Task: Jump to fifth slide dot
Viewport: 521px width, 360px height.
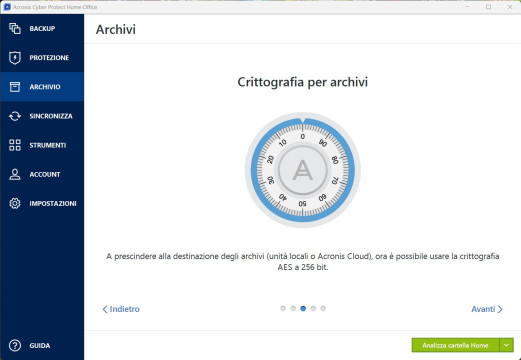Action: tap(323, 308)
